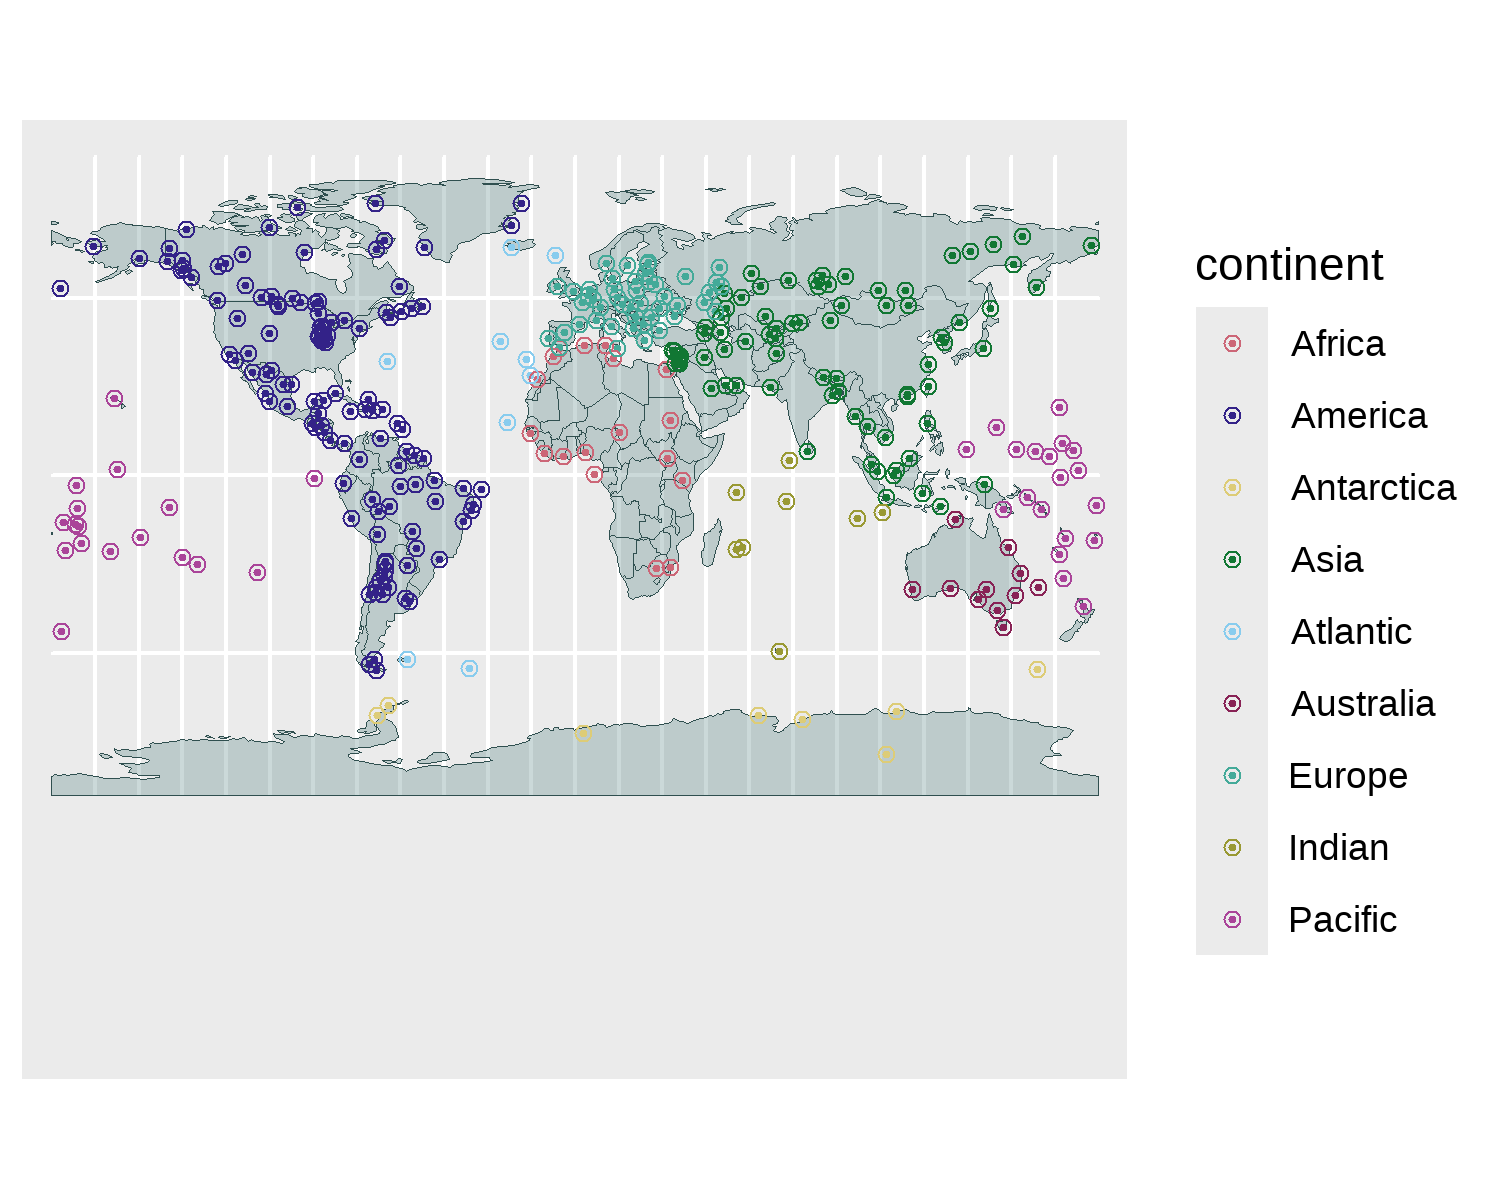This screenshot has width=1500, height=1200.
Task: Click the Asia legend marker
Action: click(x=1232, y=560)
